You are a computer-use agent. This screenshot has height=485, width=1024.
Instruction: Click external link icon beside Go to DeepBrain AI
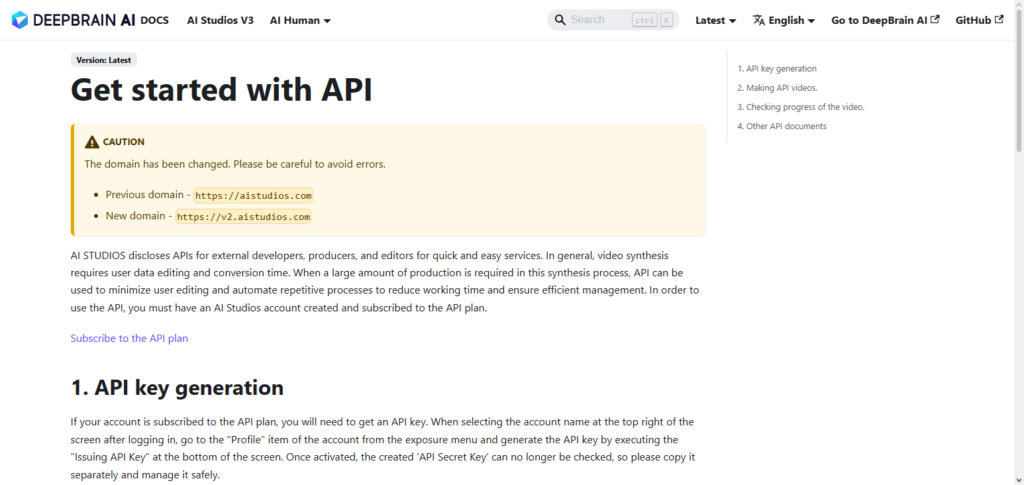tap(935, 20)
